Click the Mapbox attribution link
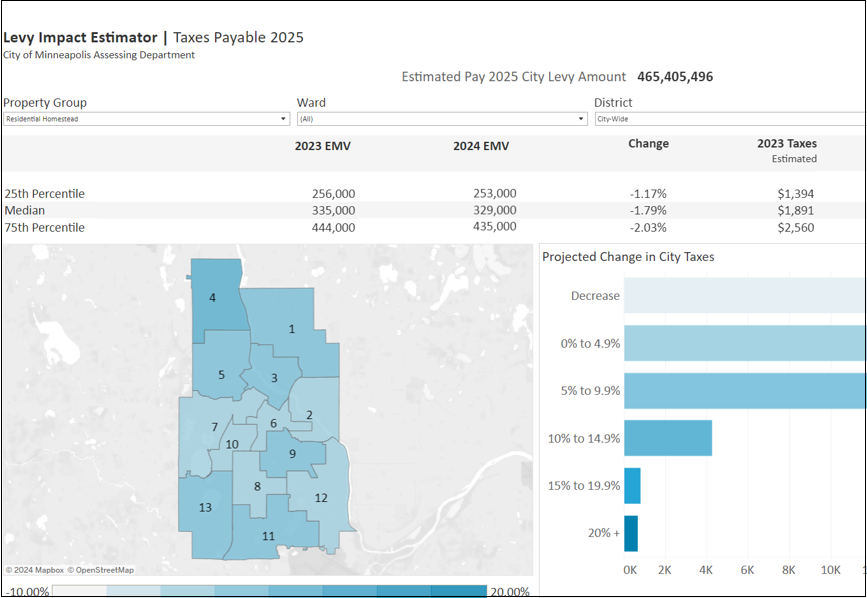This screenshot has width=867, height=598. point(35,570)
